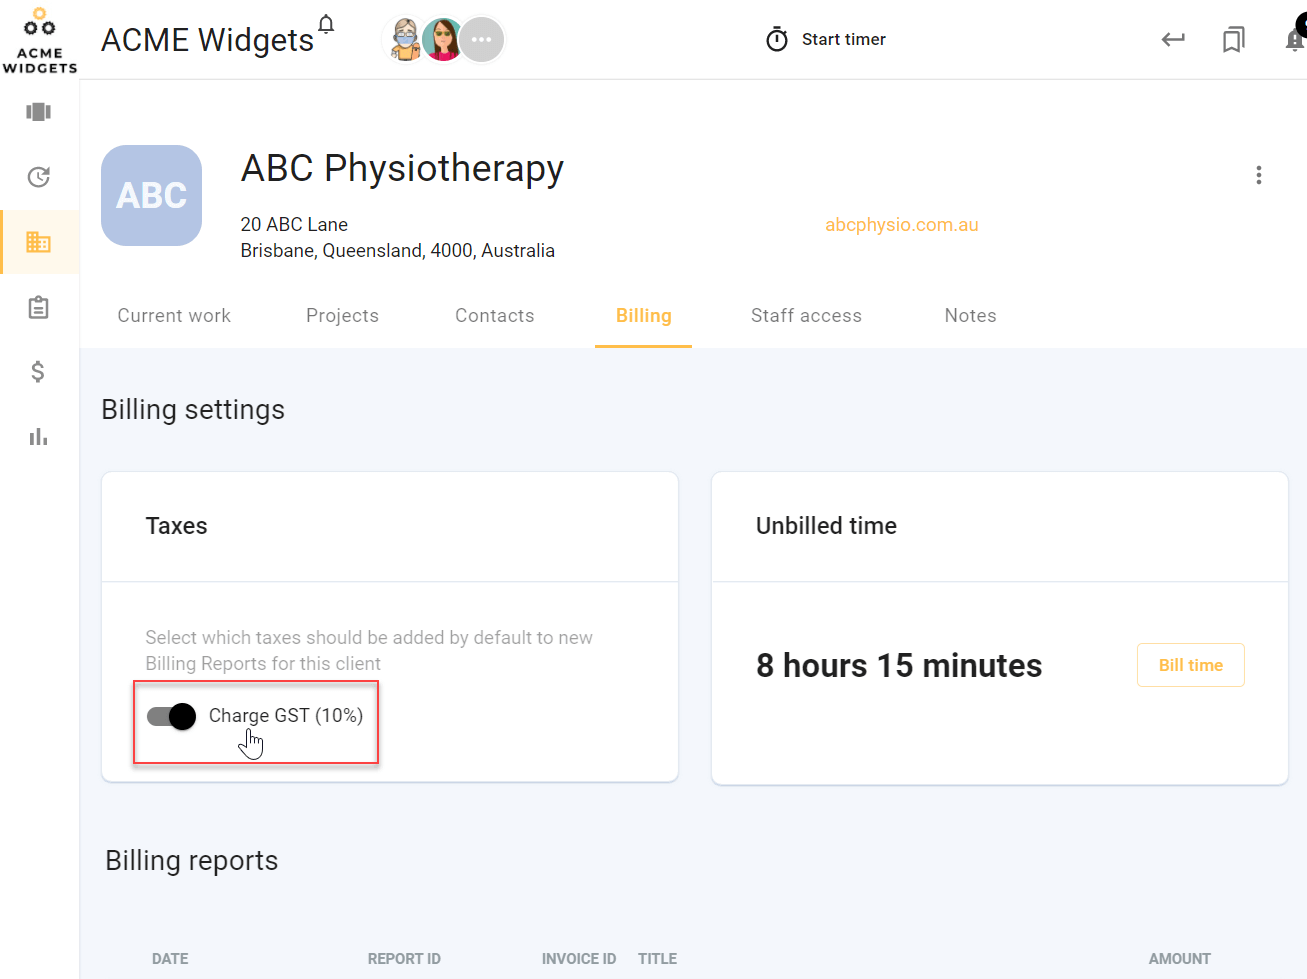Open the dollar billing sidebar icon
This screenshot has width=1307, height=979.
coord(38,372)
